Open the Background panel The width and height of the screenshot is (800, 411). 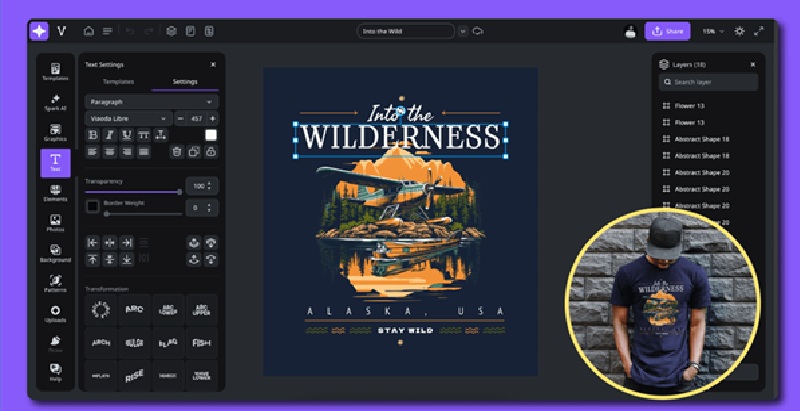[x=55, y=254]
